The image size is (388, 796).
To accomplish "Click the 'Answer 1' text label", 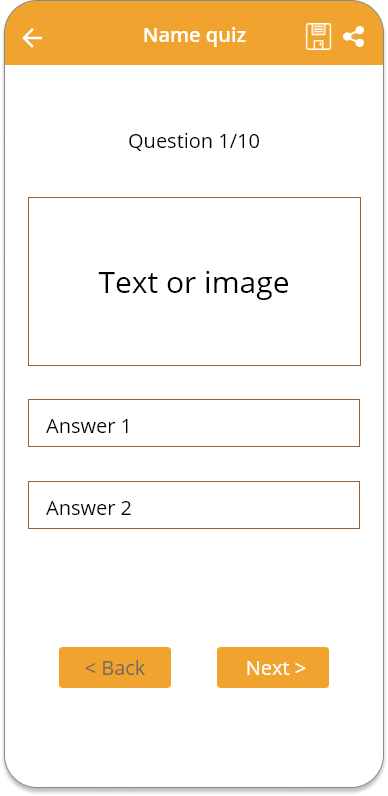I will point(88,426).
